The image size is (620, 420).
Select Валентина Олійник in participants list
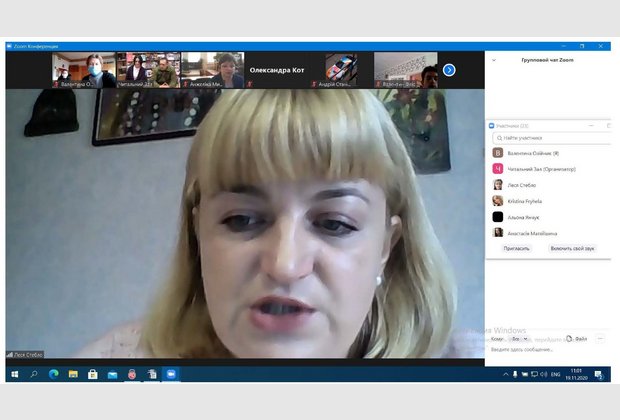[550, 153]
